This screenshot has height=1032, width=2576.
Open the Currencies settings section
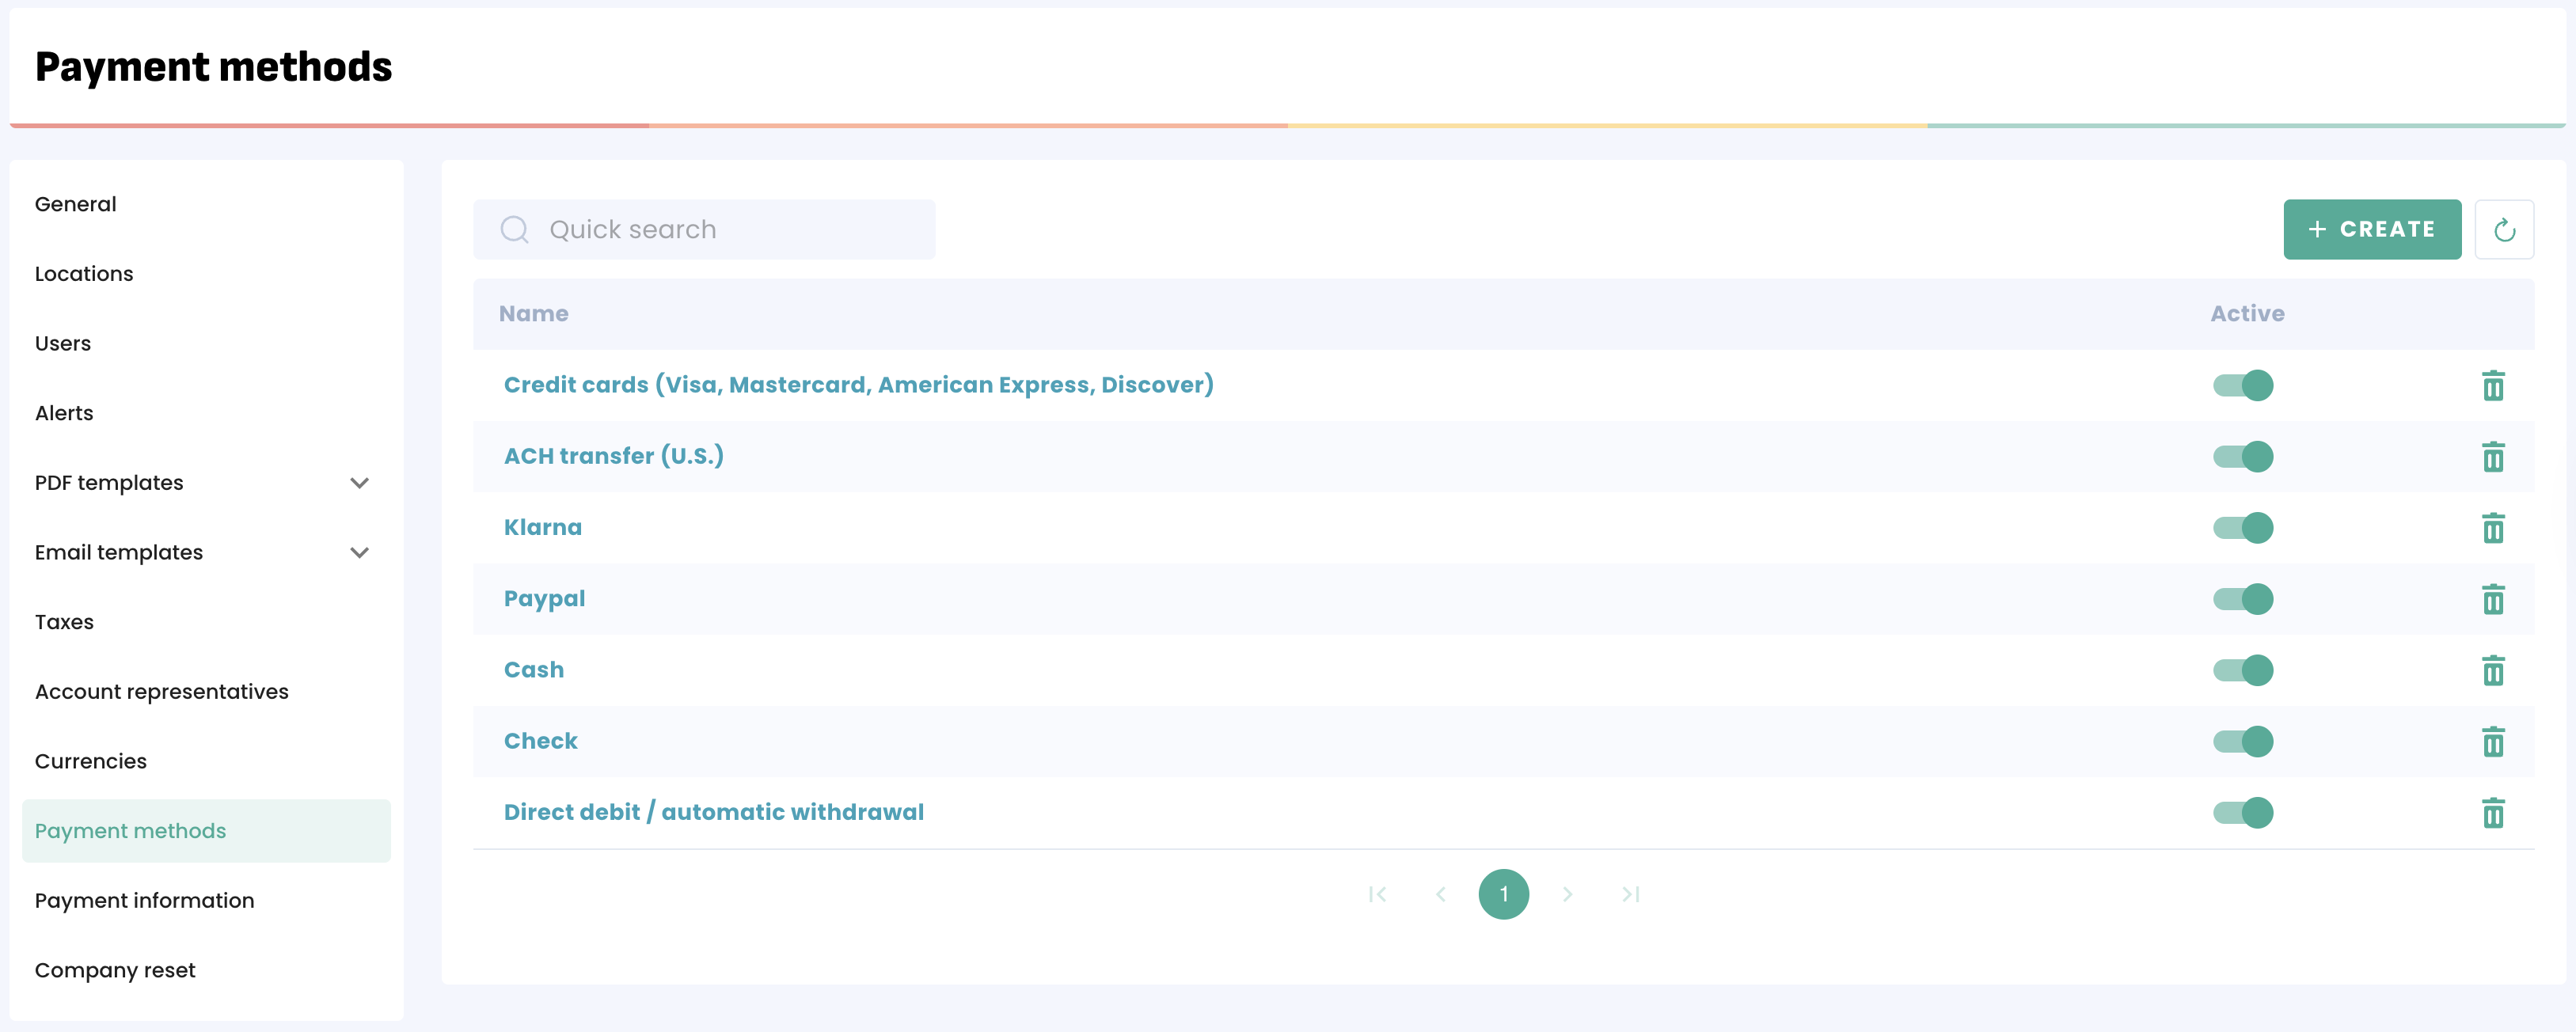coord(91,761)
